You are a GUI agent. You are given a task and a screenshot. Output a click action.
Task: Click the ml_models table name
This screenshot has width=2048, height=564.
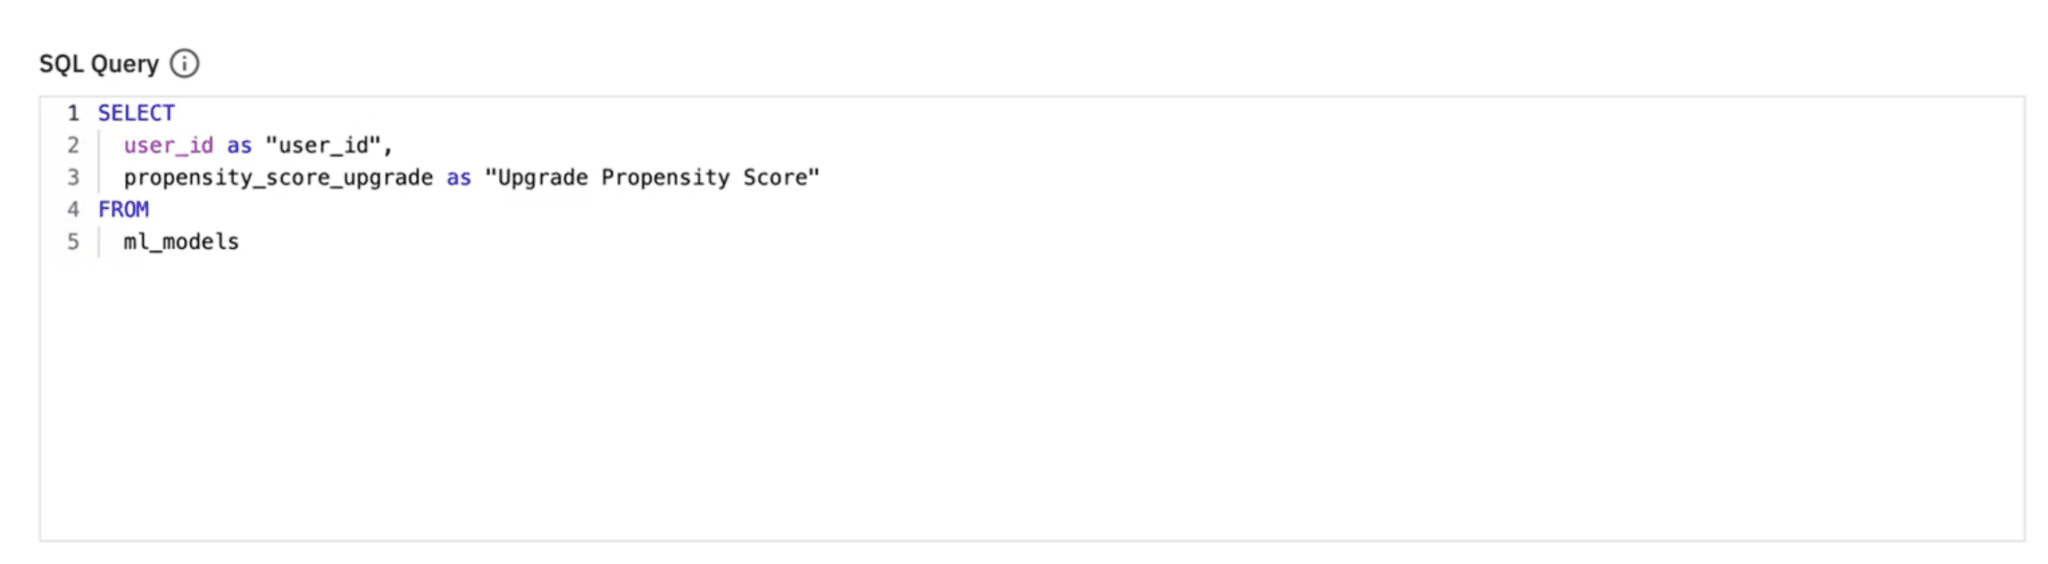181,241
